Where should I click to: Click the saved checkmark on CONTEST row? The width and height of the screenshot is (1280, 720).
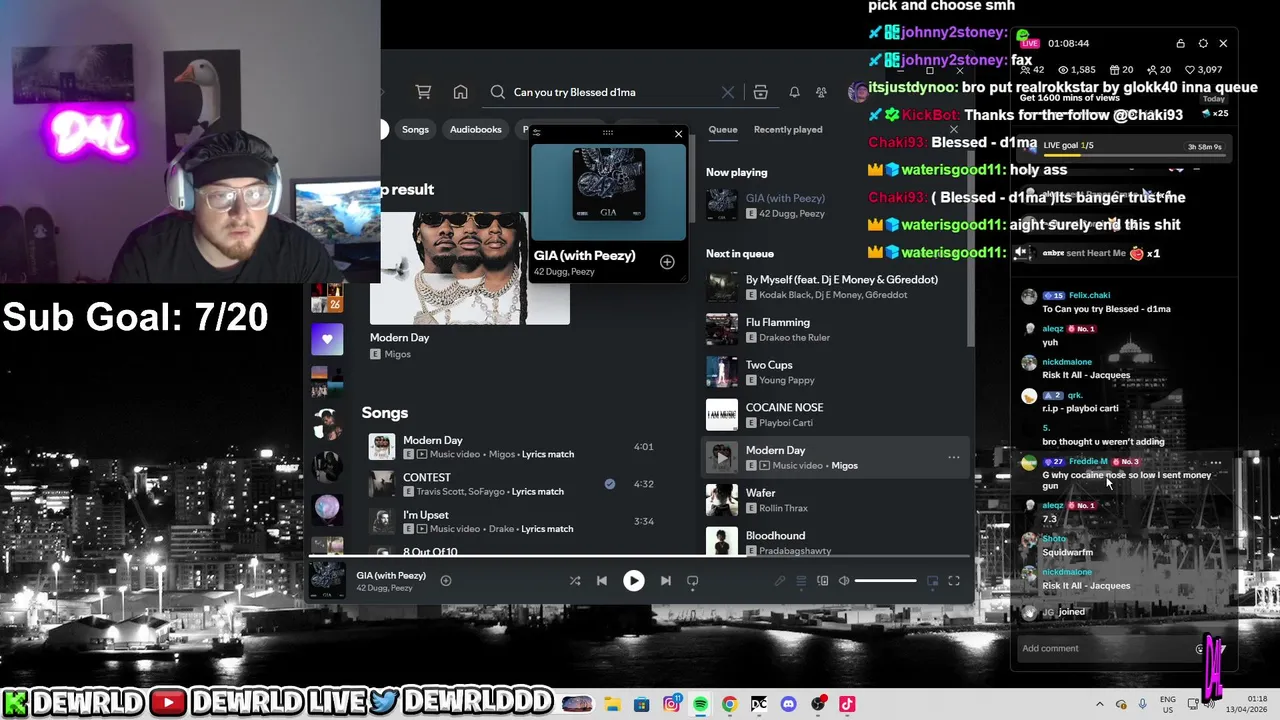[x=610, y=484]
